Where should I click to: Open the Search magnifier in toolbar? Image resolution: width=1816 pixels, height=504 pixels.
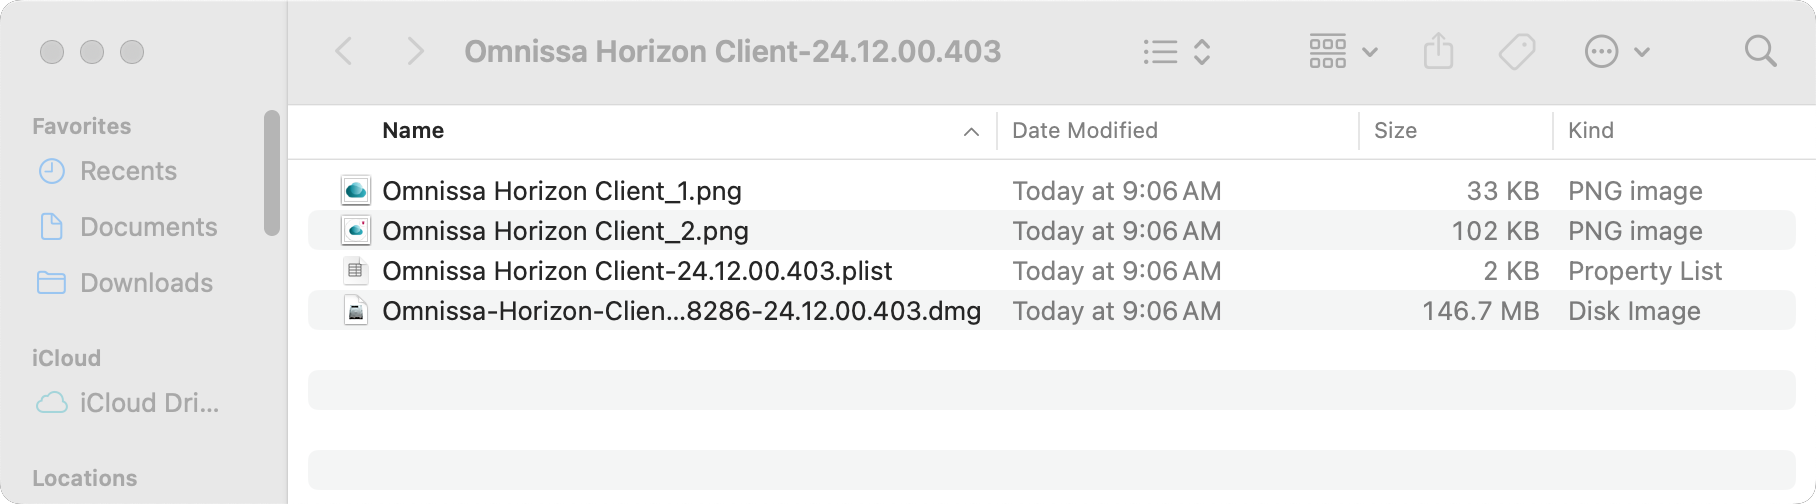tap(1760, 51)
